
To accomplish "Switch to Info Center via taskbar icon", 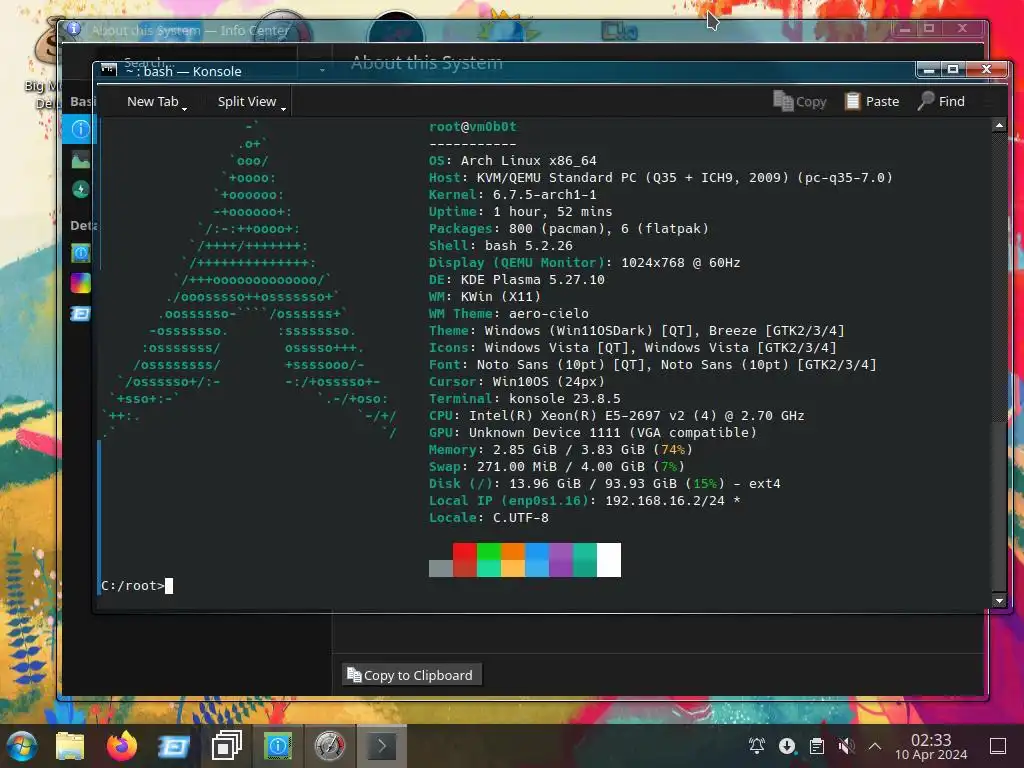I will [278, 746].
